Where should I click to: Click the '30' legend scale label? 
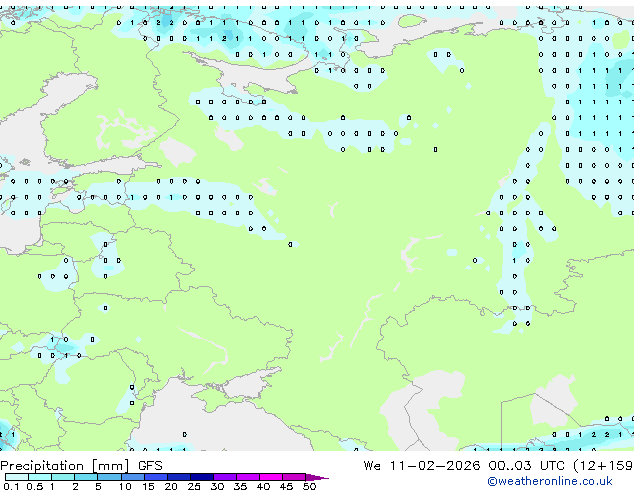(217, 486)
